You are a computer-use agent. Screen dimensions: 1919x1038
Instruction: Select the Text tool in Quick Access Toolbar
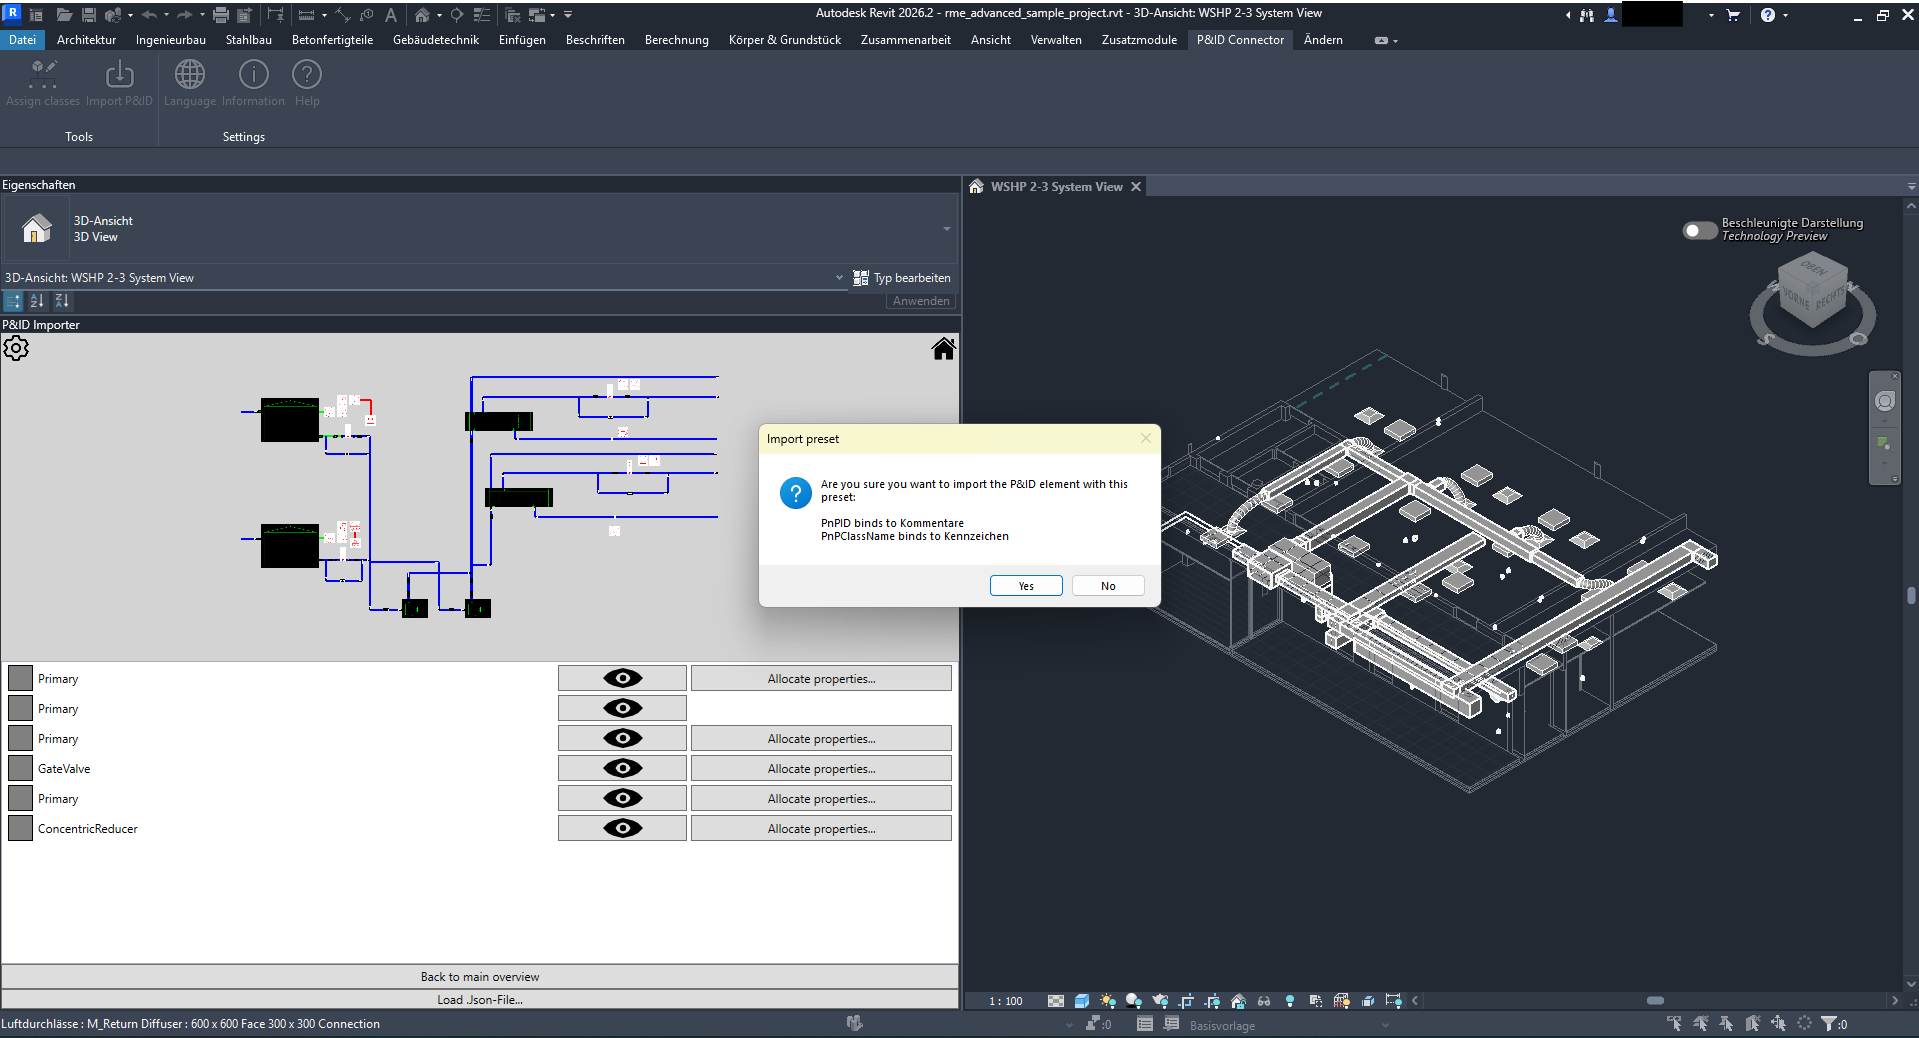coord(391,15)
